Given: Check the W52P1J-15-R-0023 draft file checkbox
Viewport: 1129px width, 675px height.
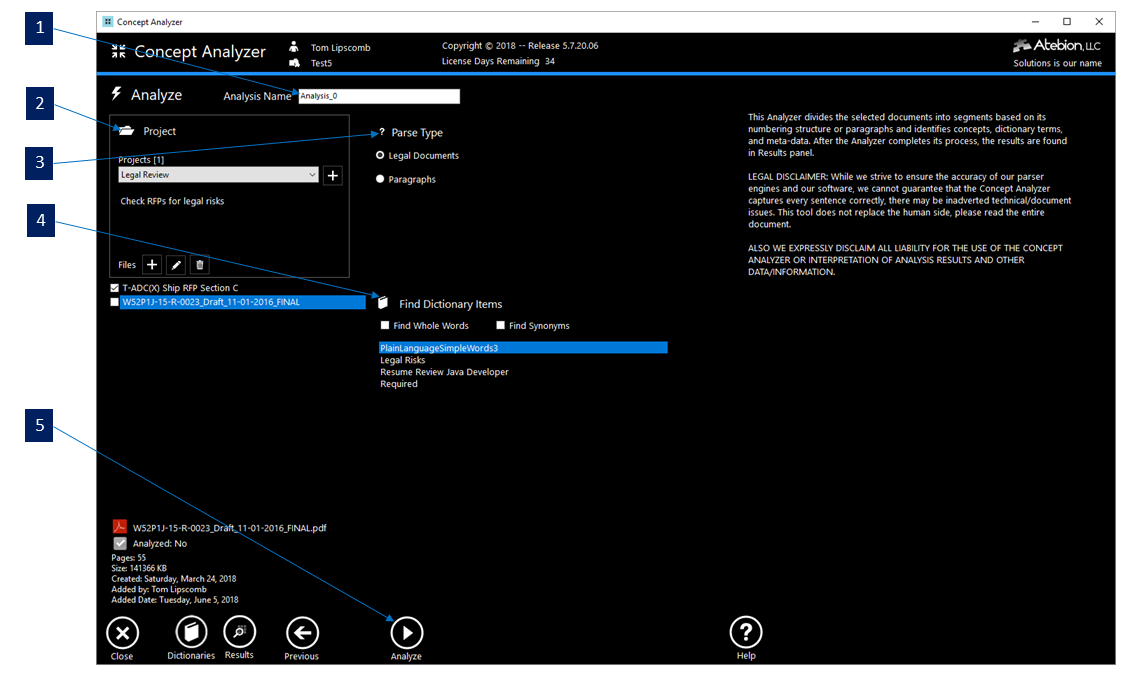Looking at the screenshot, I should (114, 302).
